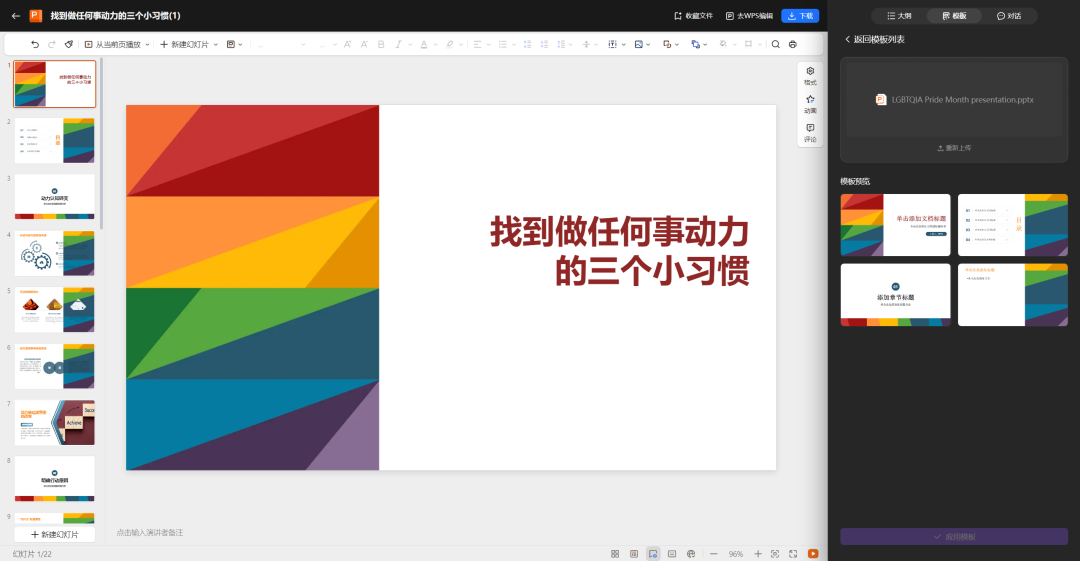Click the back arrow at top left
The height and width of the screenshot is (561, 1080).
click(15, 16)
